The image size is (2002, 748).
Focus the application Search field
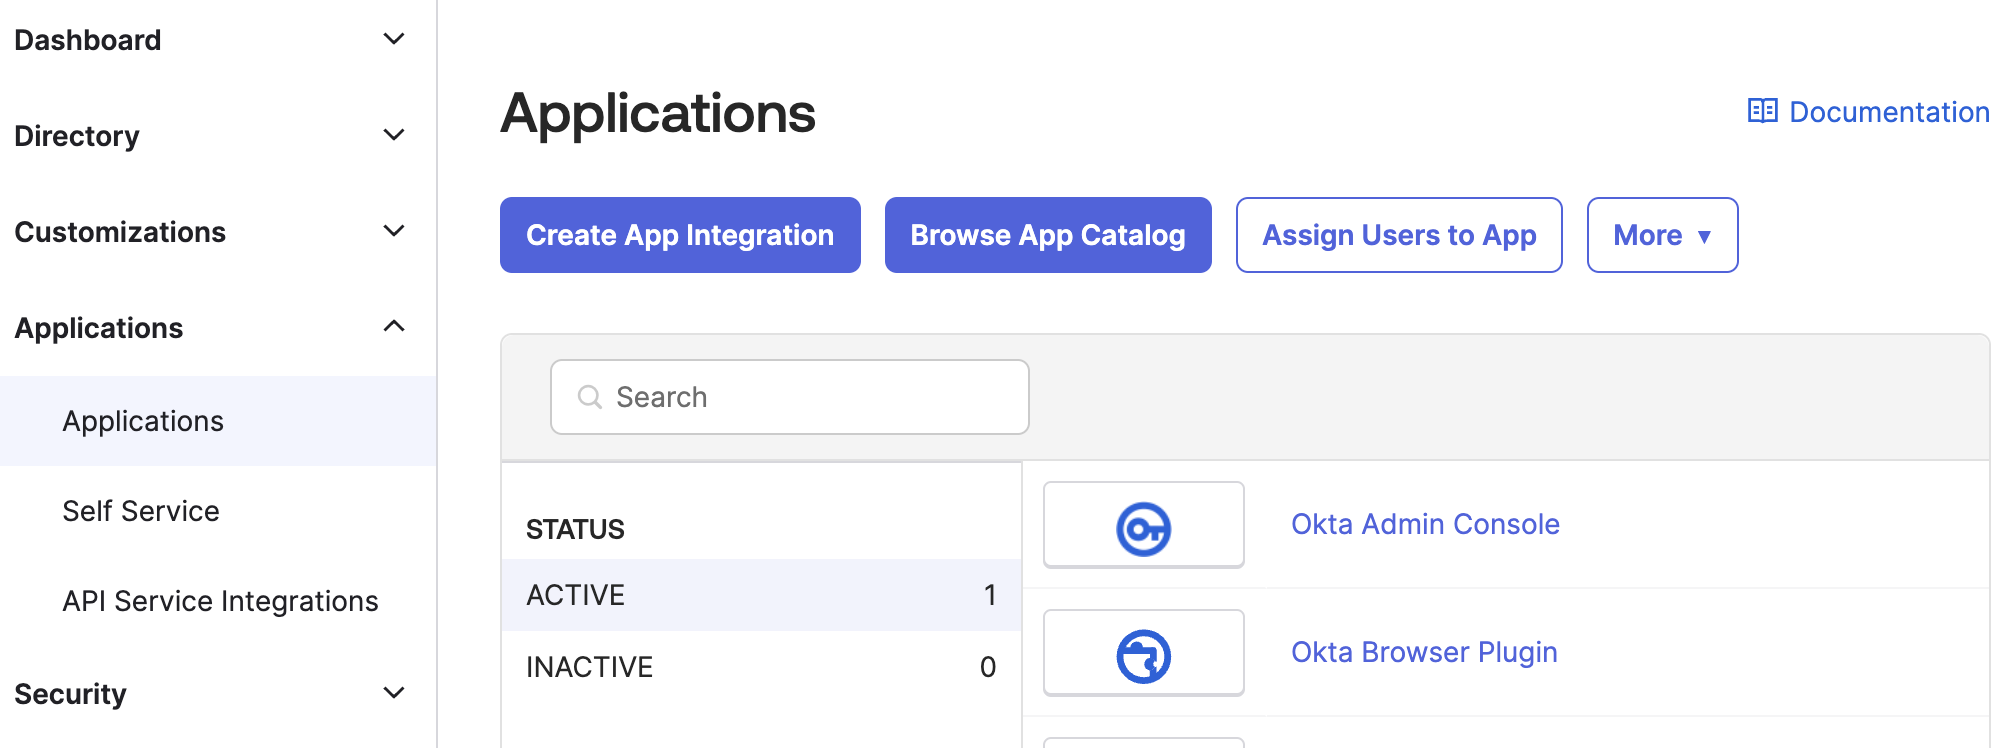790,397
